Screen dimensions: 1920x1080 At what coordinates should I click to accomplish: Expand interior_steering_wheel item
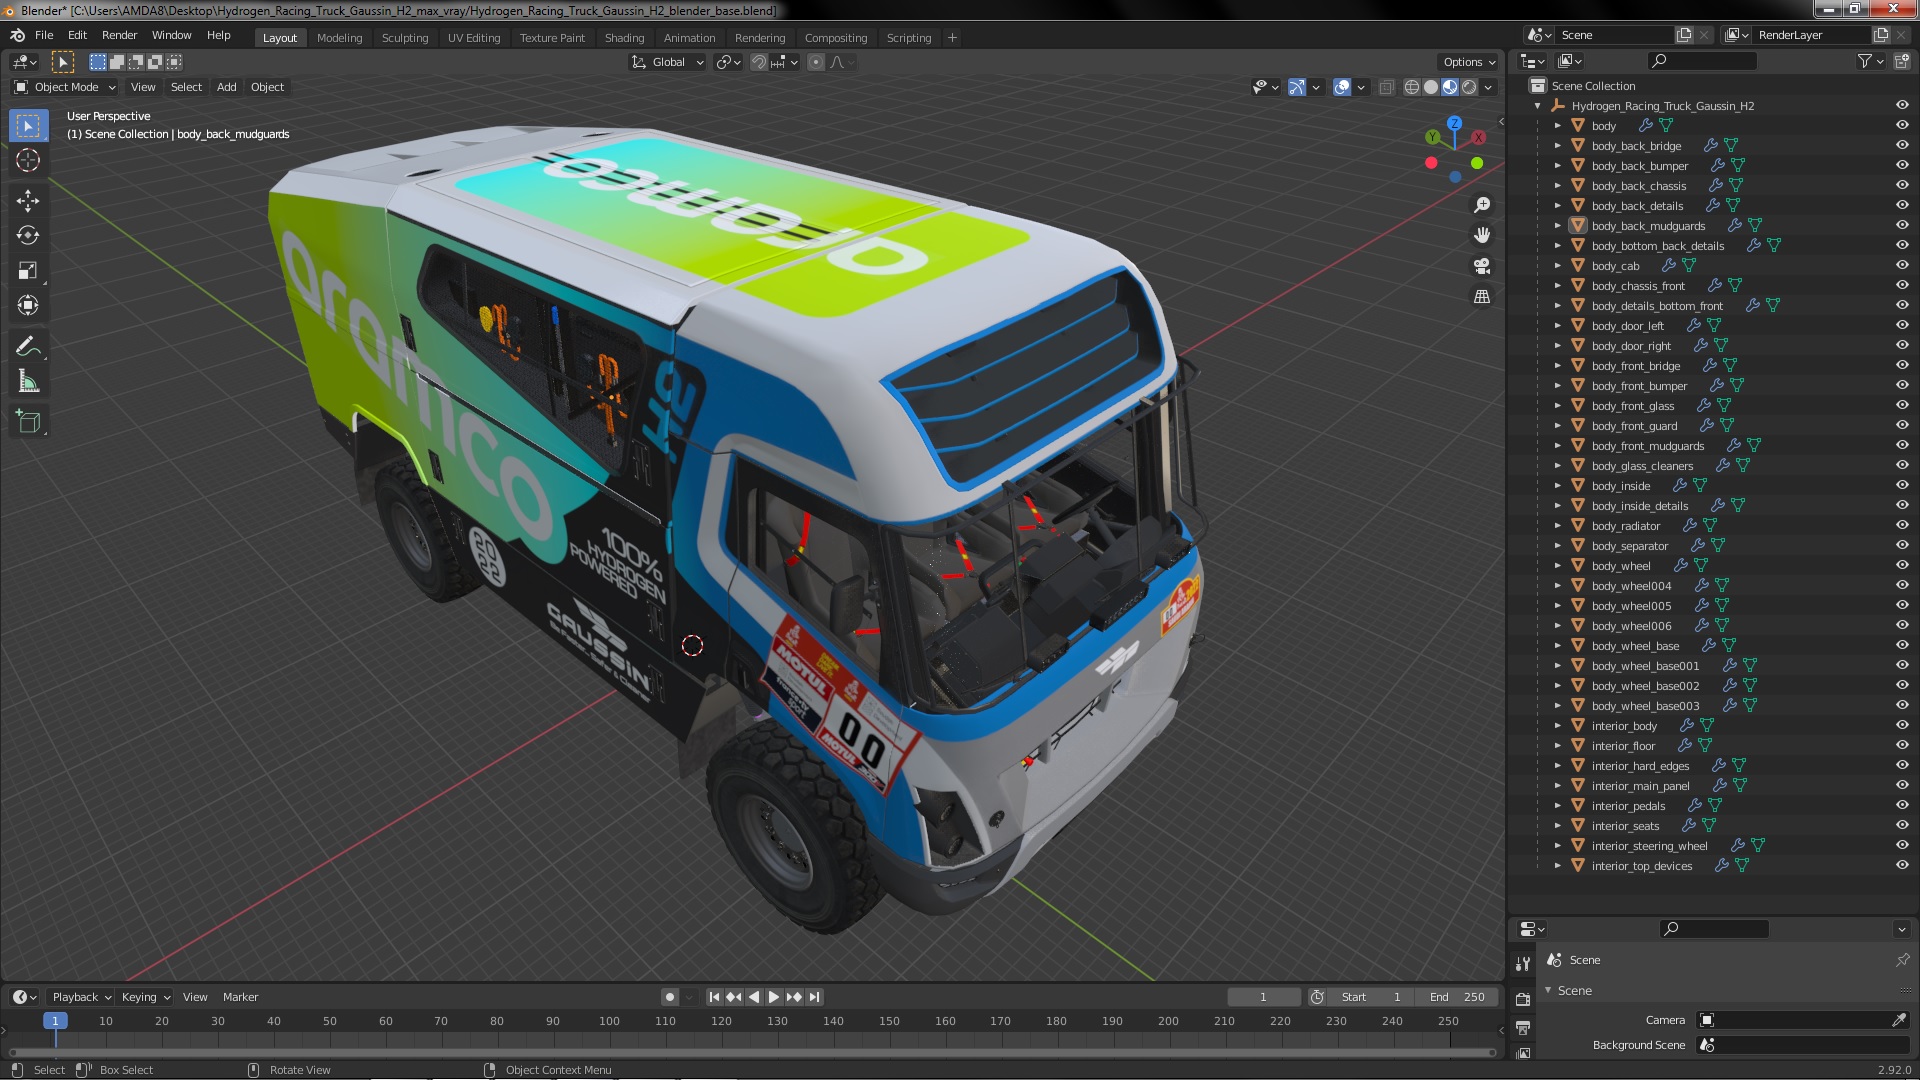pos(1557,846)
